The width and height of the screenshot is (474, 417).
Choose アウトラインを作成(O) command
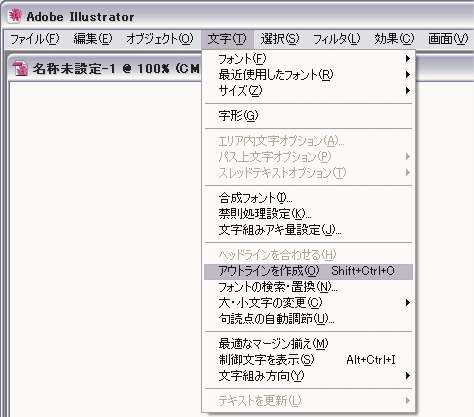point(308,271)
